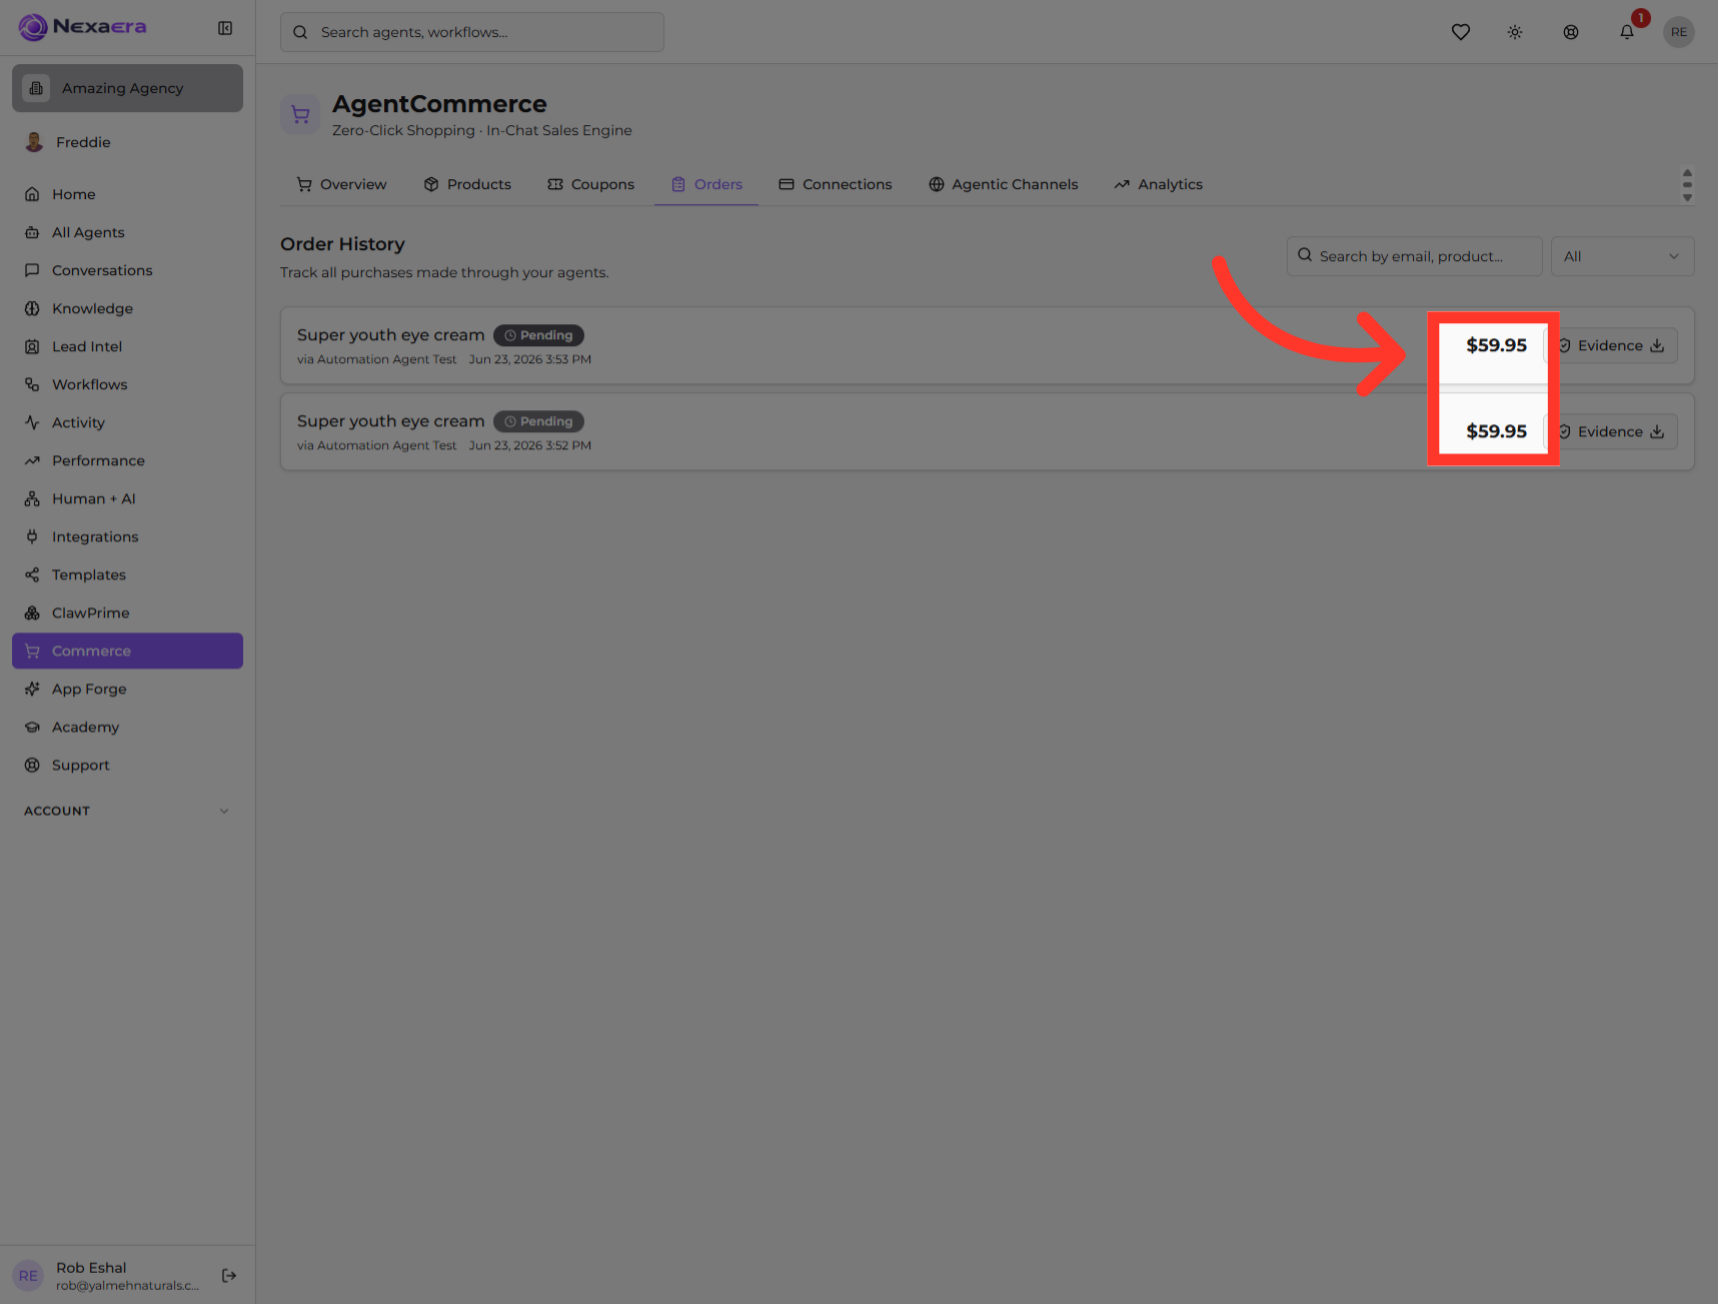Collapse the sidebar panel icon
Screen dimensions: 1718x1304
225,28
